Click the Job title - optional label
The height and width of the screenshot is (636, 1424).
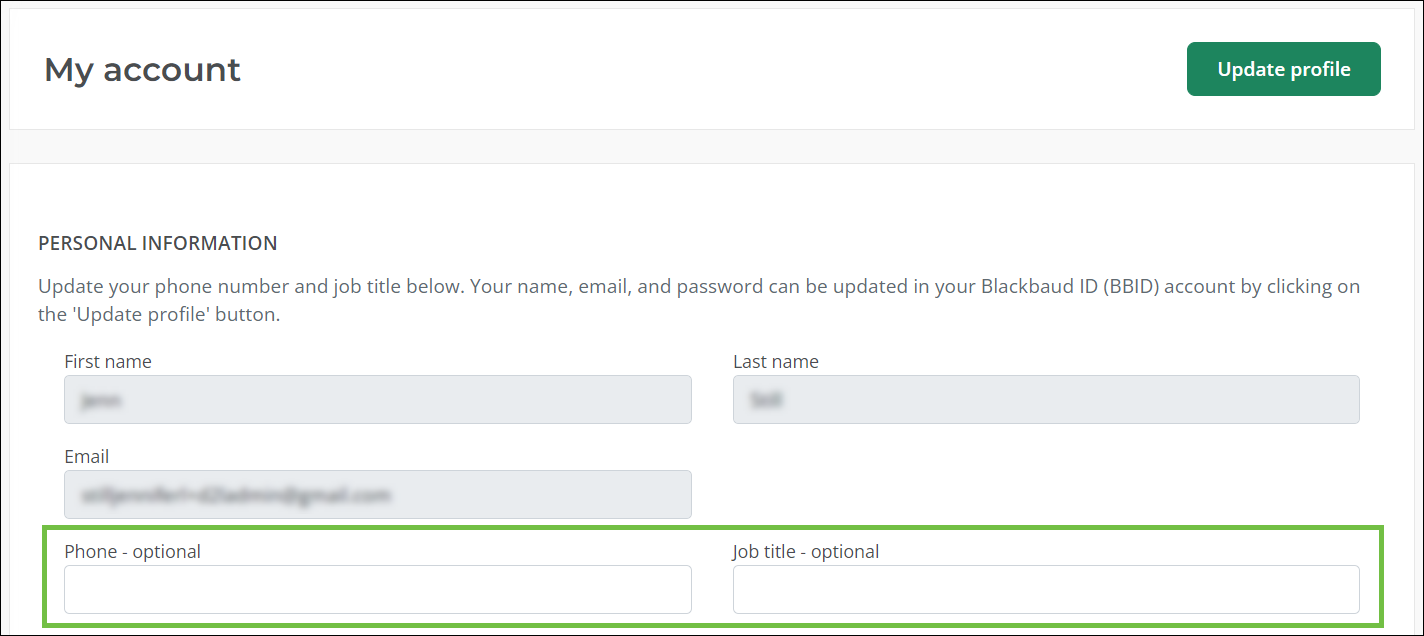(805, 551)
